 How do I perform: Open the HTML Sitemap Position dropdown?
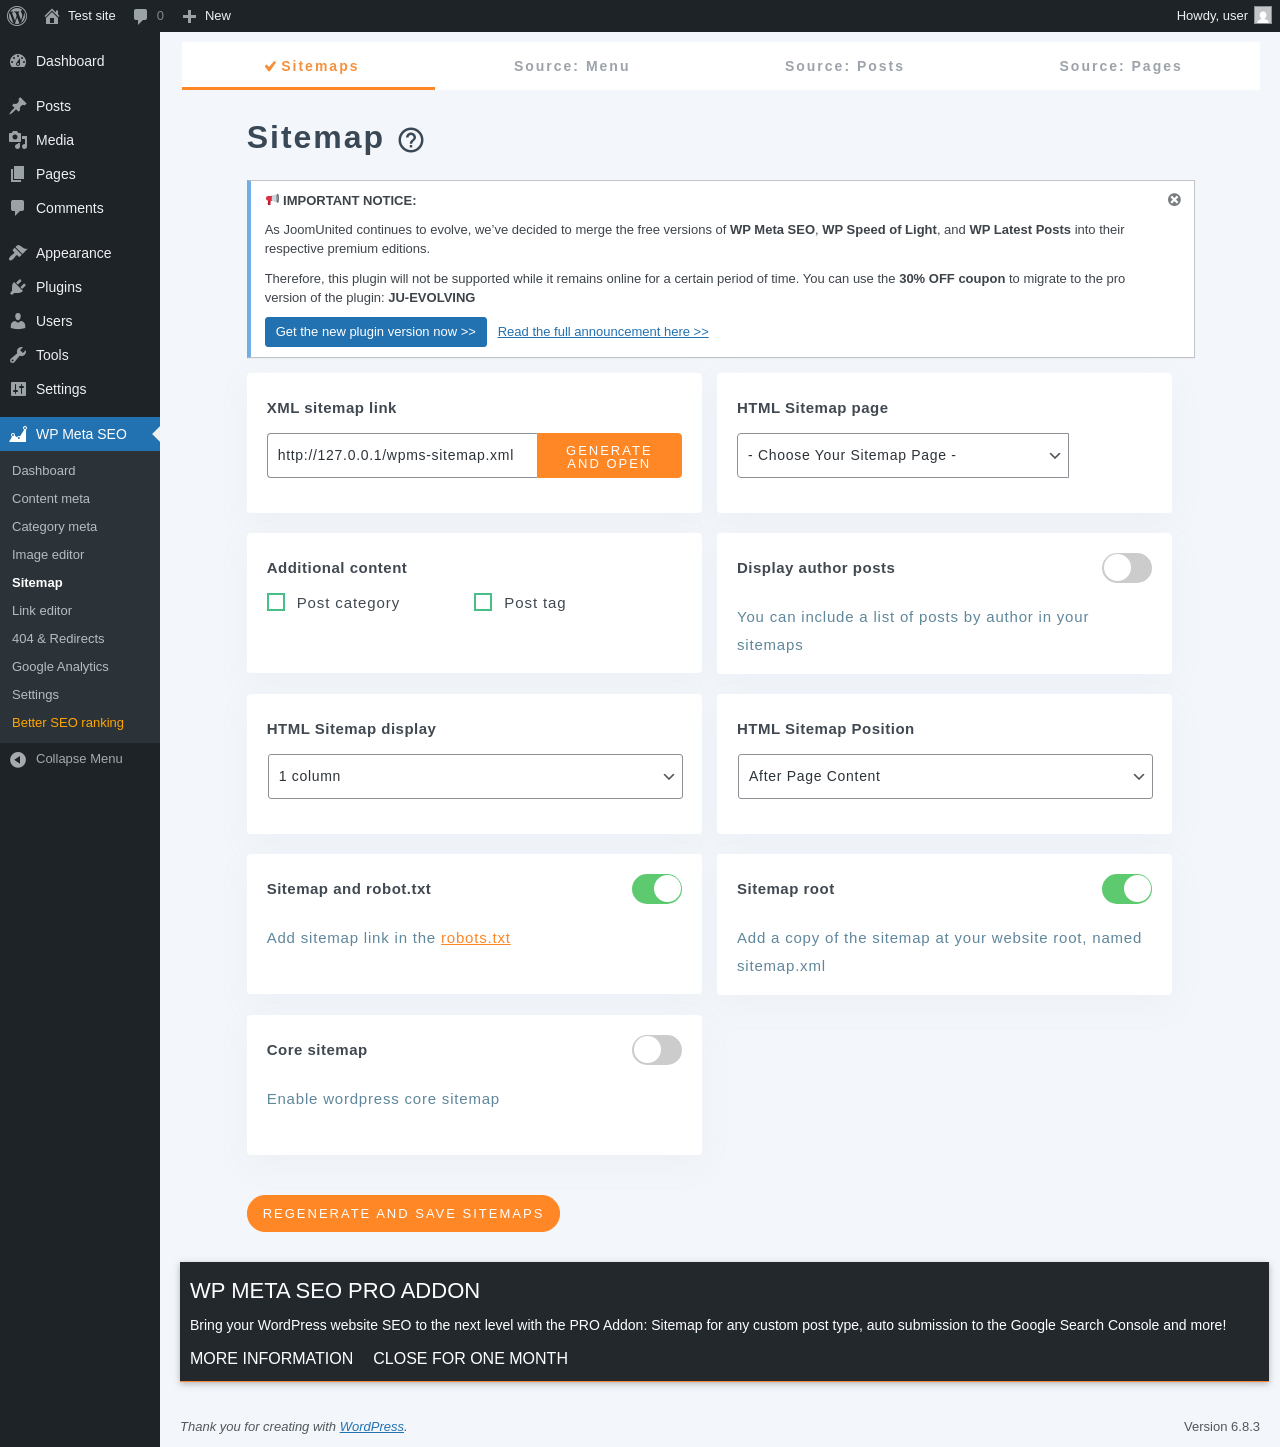tap(945, 776)
